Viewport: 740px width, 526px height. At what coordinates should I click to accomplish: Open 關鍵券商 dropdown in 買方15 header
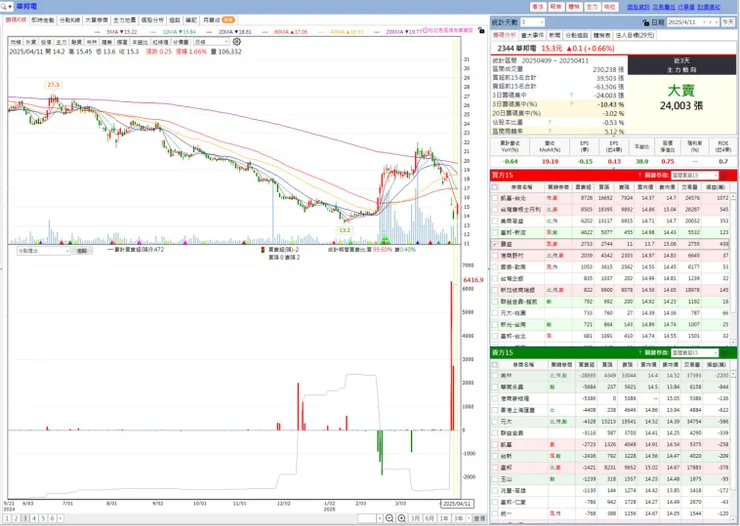694,175
